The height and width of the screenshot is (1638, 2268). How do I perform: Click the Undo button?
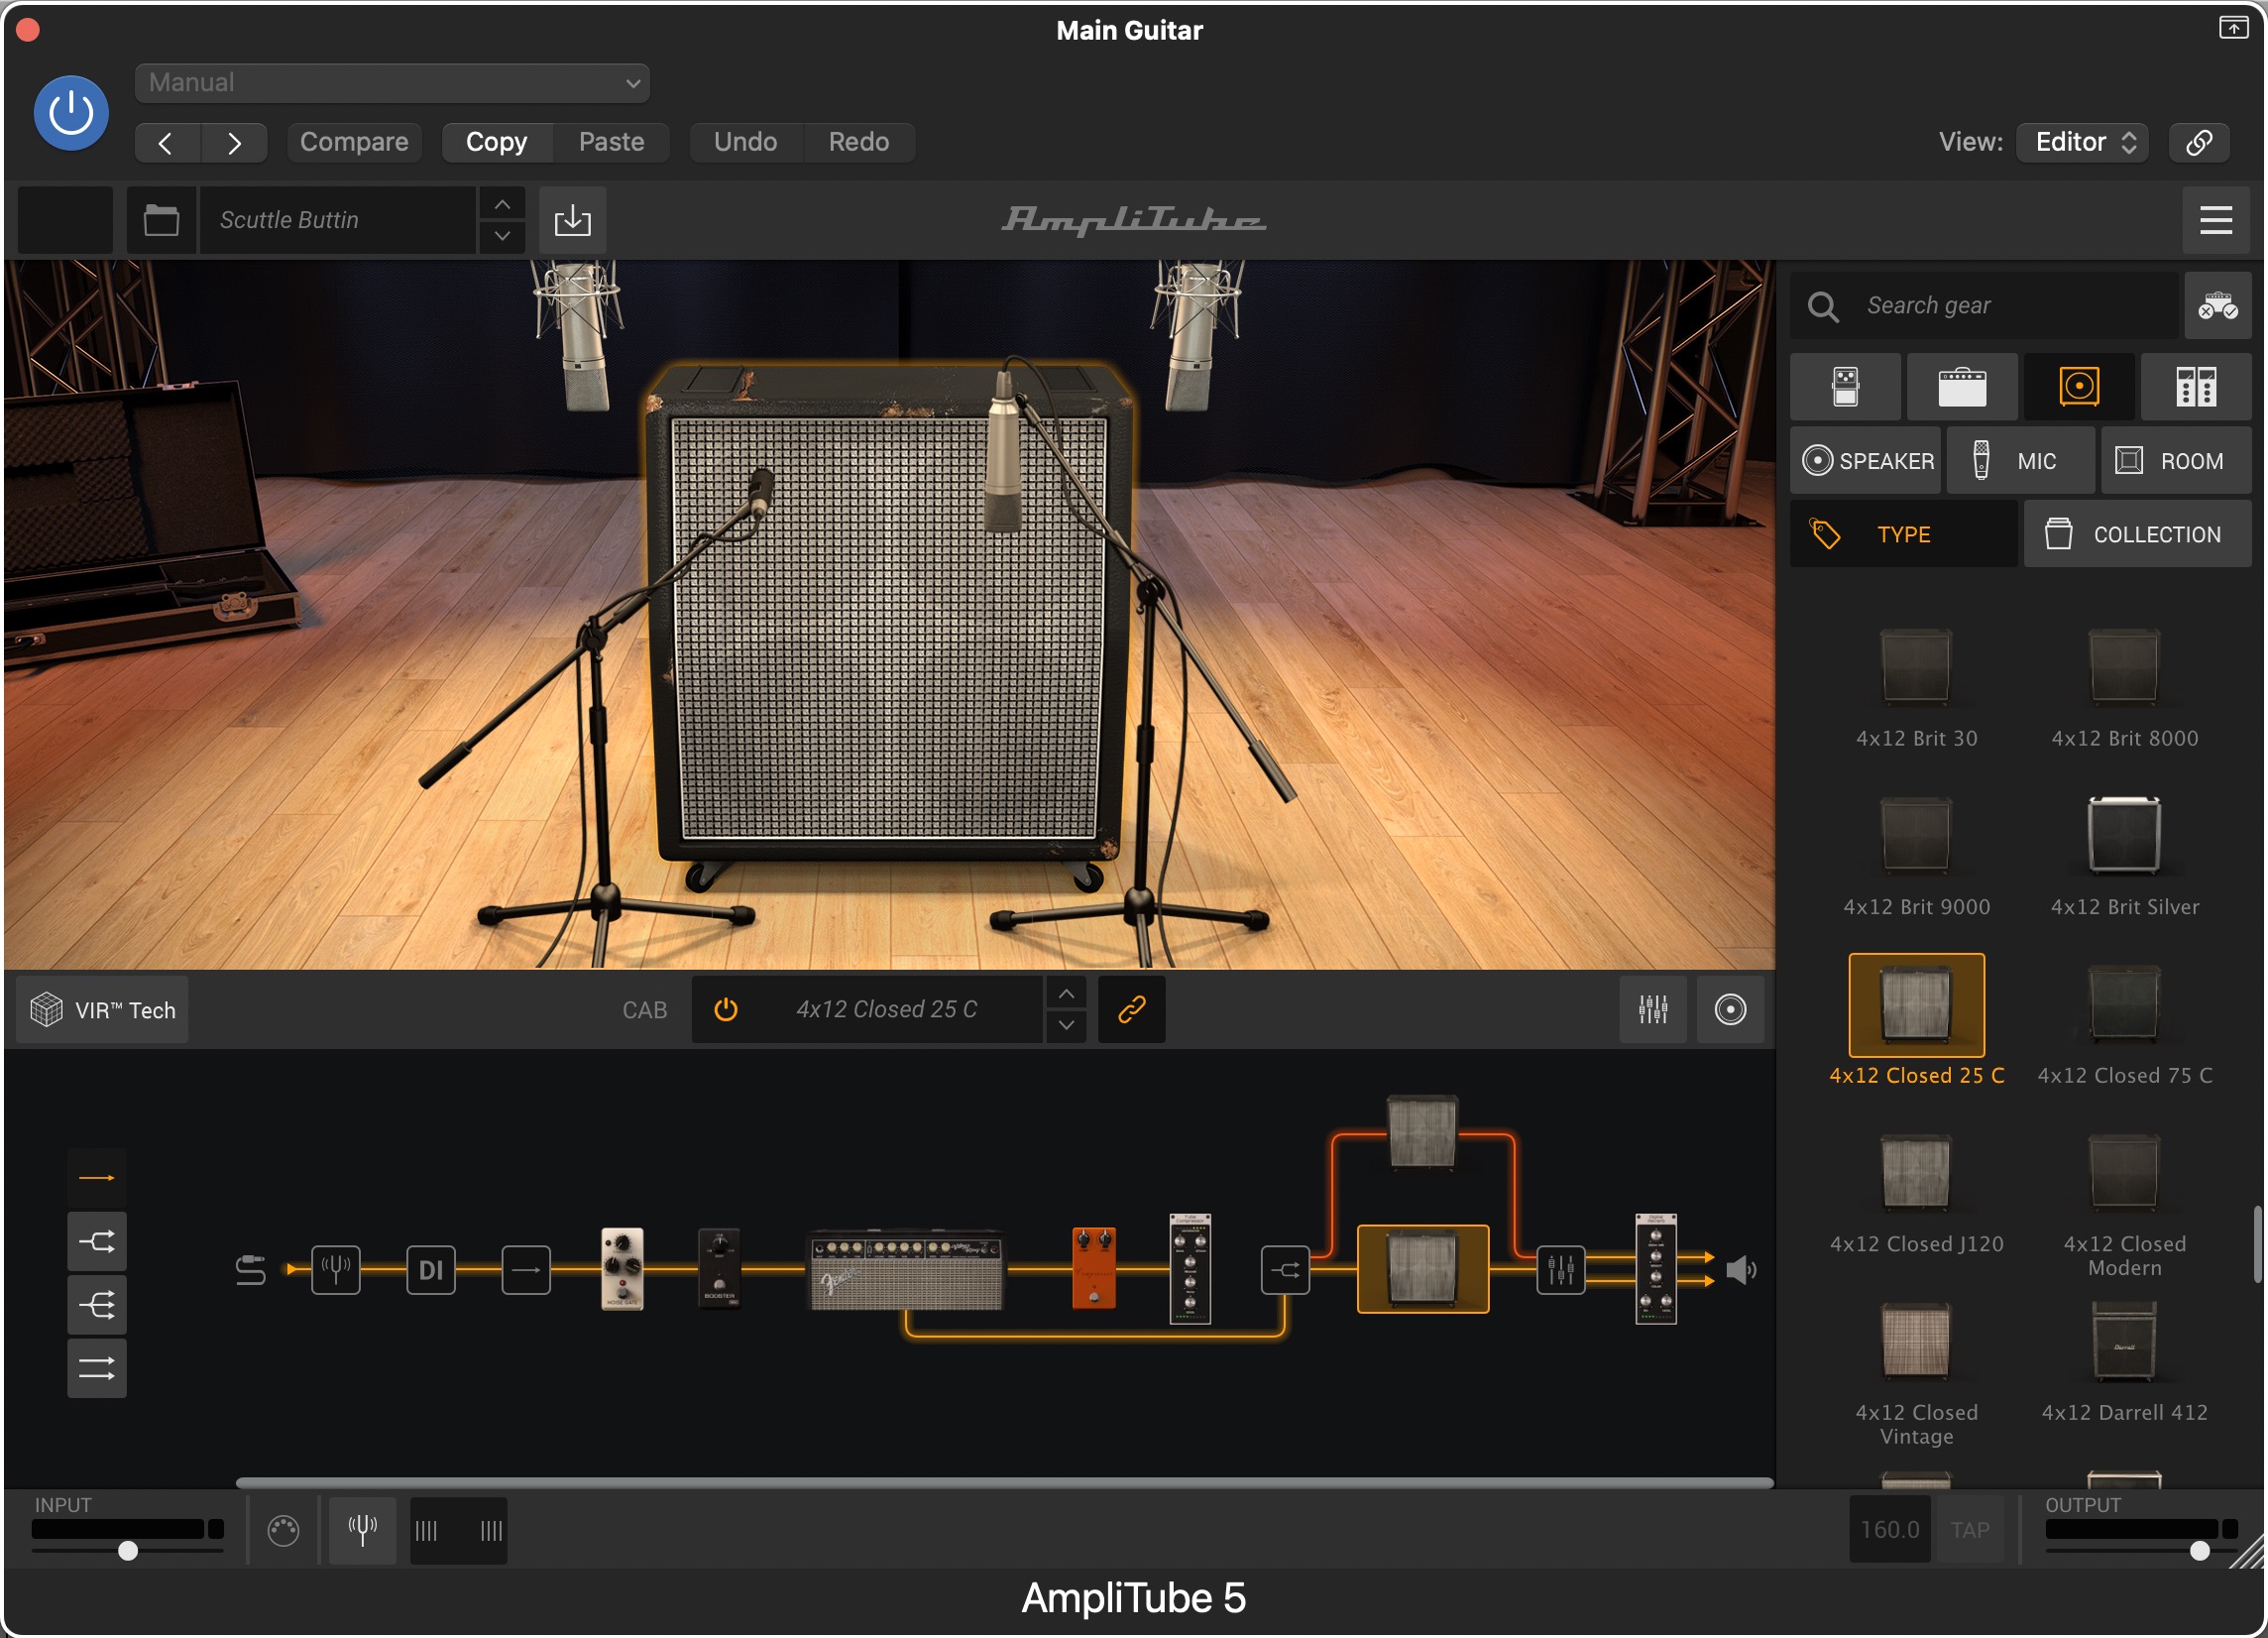(746, 142)
